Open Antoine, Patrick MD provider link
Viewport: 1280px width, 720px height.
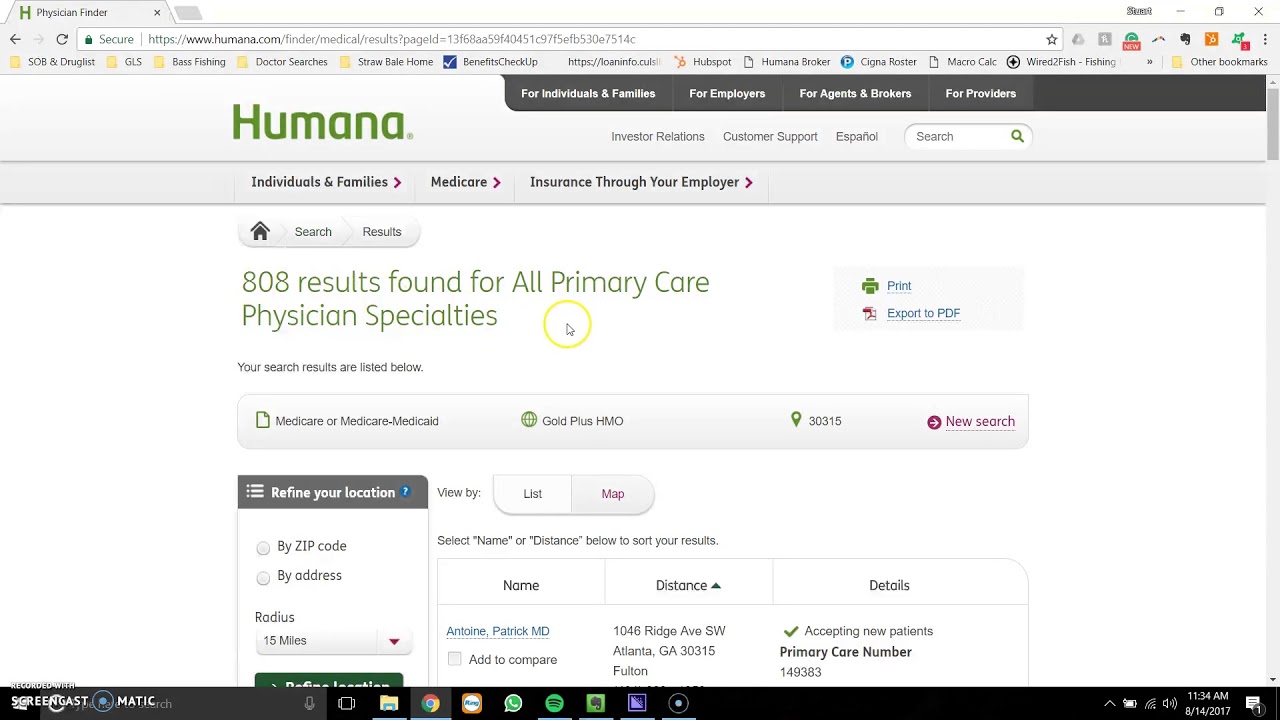pyautogui.click(x=497, y=631)
